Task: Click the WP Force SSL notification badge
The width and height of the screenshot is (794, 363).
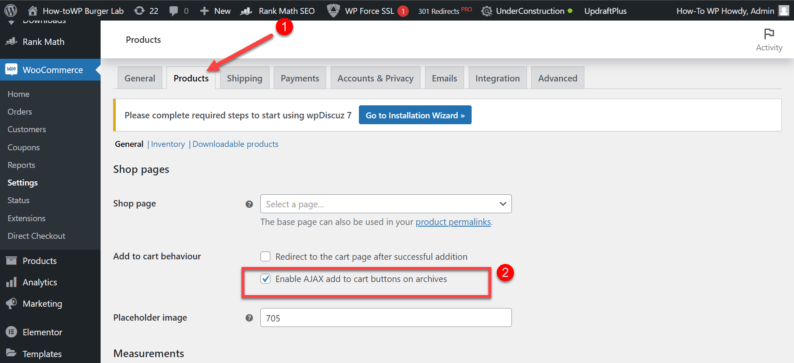Action: [403, 11]
